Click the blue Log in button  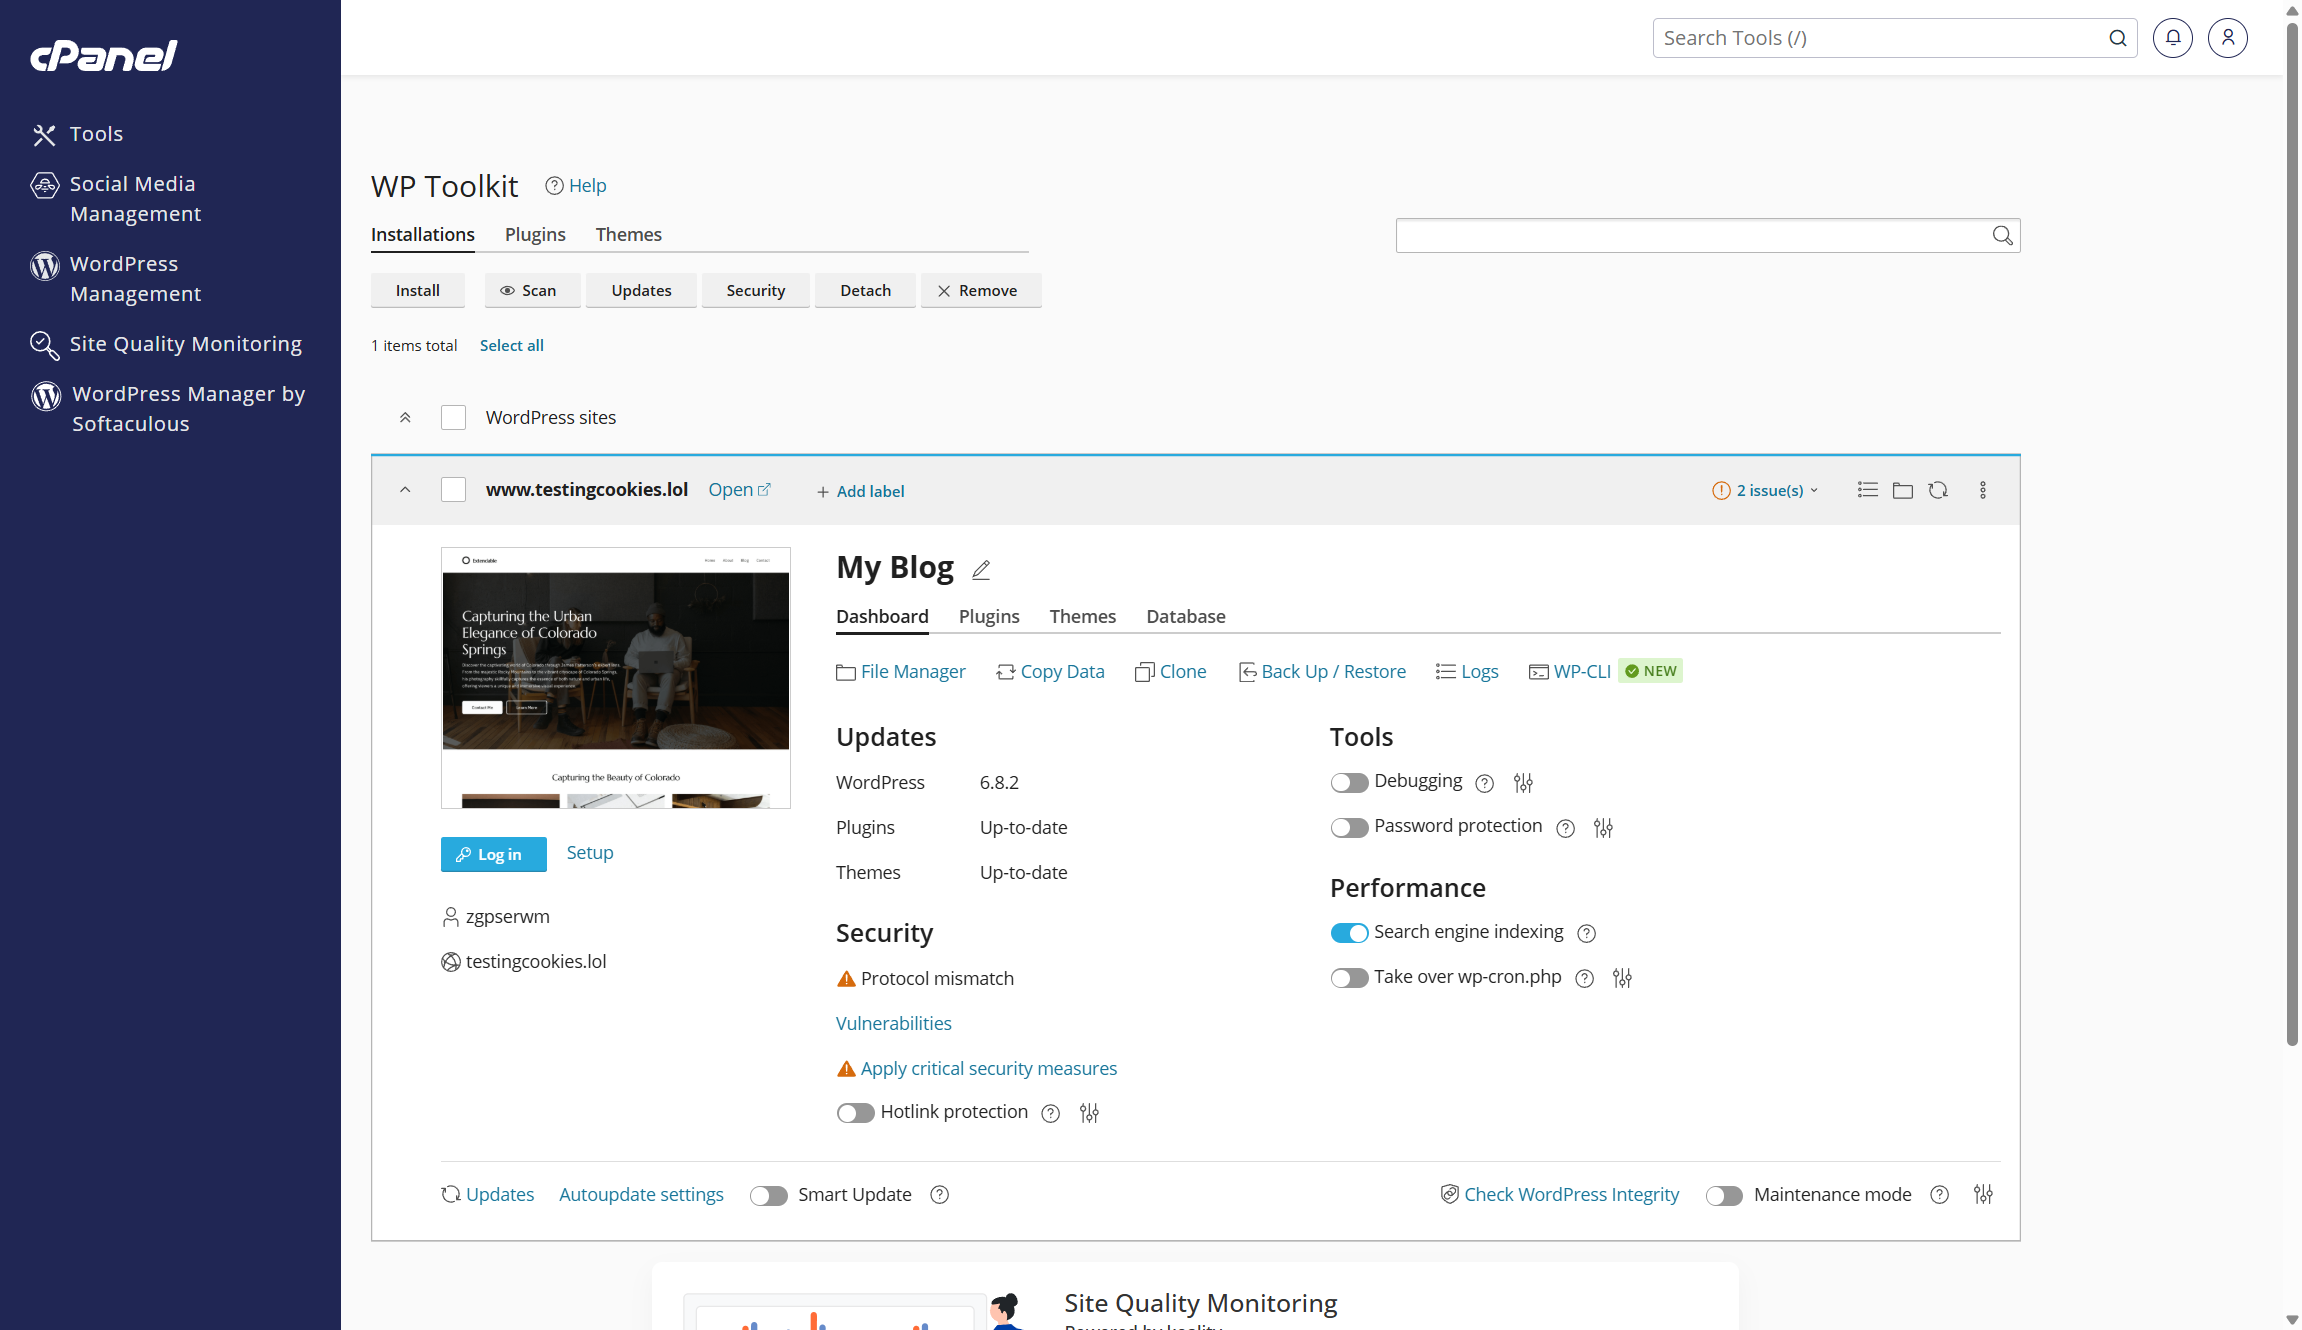493,854
